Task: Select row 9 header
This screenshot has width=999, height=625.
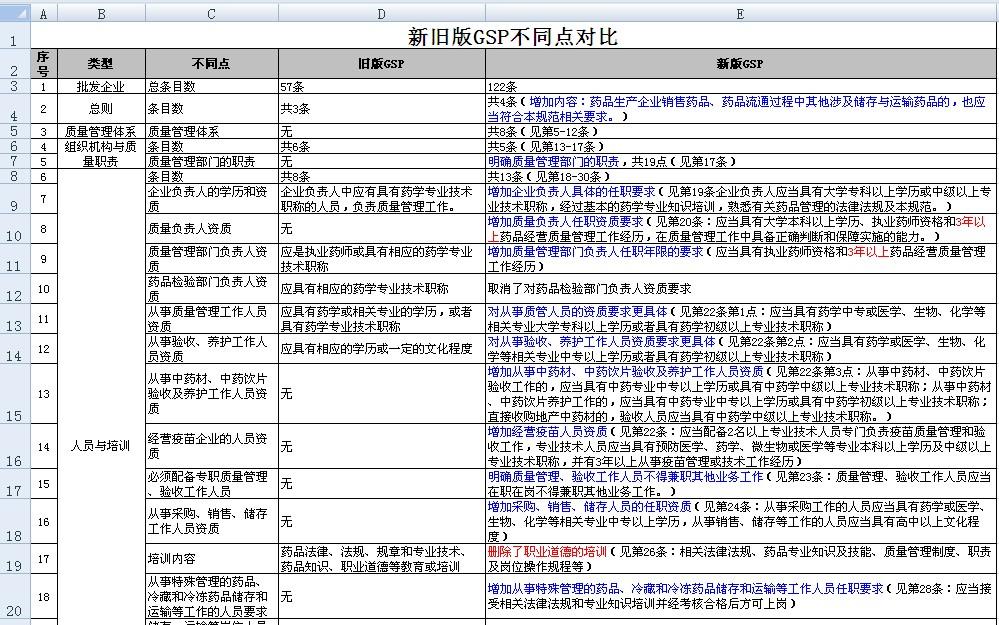Action: (15, 199)
